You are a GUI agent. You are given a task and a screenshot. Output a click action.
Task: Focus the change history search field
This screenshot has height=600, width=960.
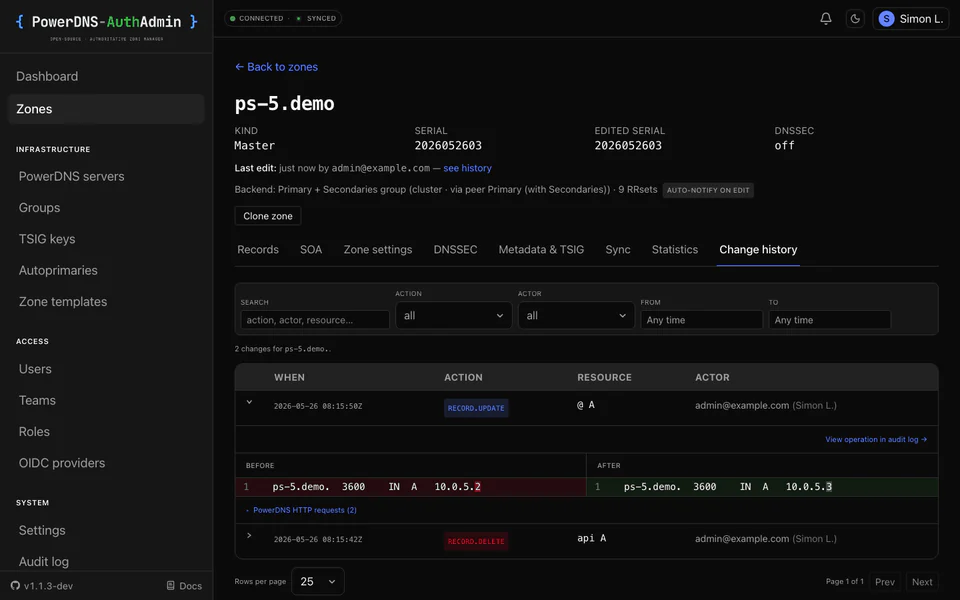315,320
